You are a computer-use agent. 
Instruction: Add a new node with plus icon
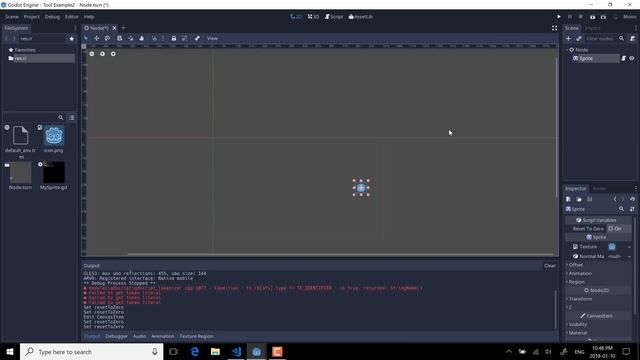[568, 38]
